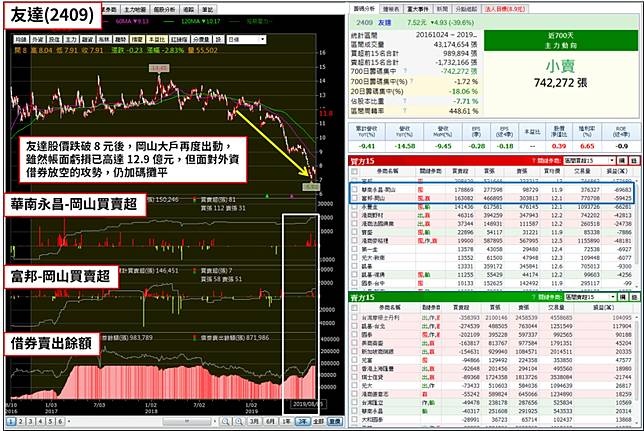
Task: Click the help icon beside 700日籌碼集中(%)
Action: (x=412, y=81)
